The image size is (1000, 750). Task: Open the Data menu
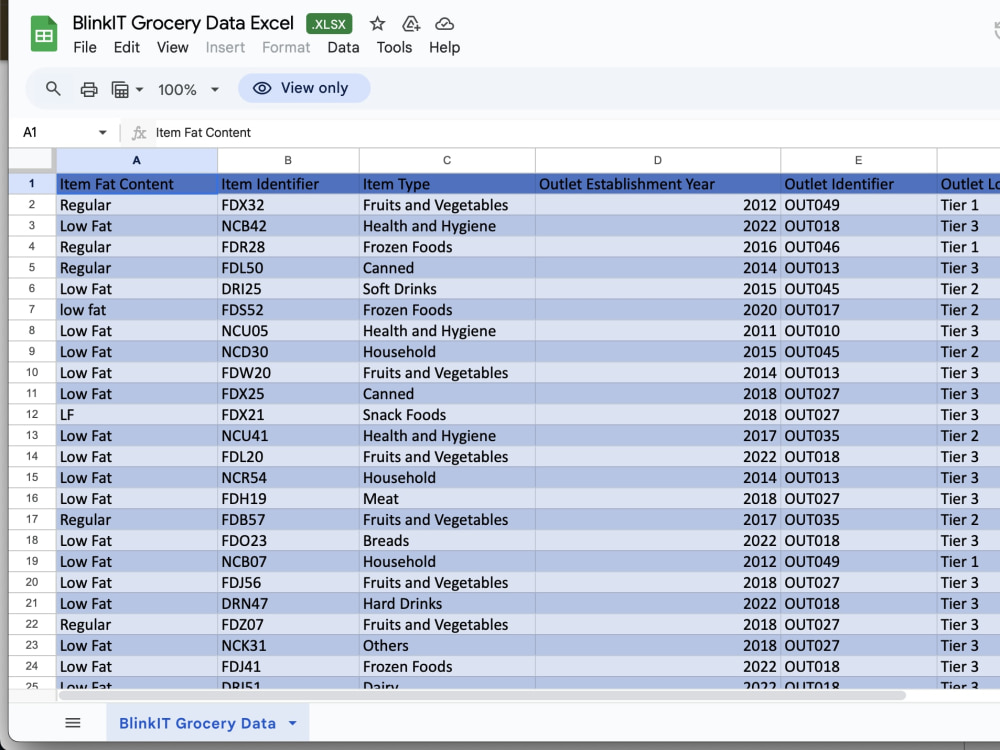tap(343, 48)
